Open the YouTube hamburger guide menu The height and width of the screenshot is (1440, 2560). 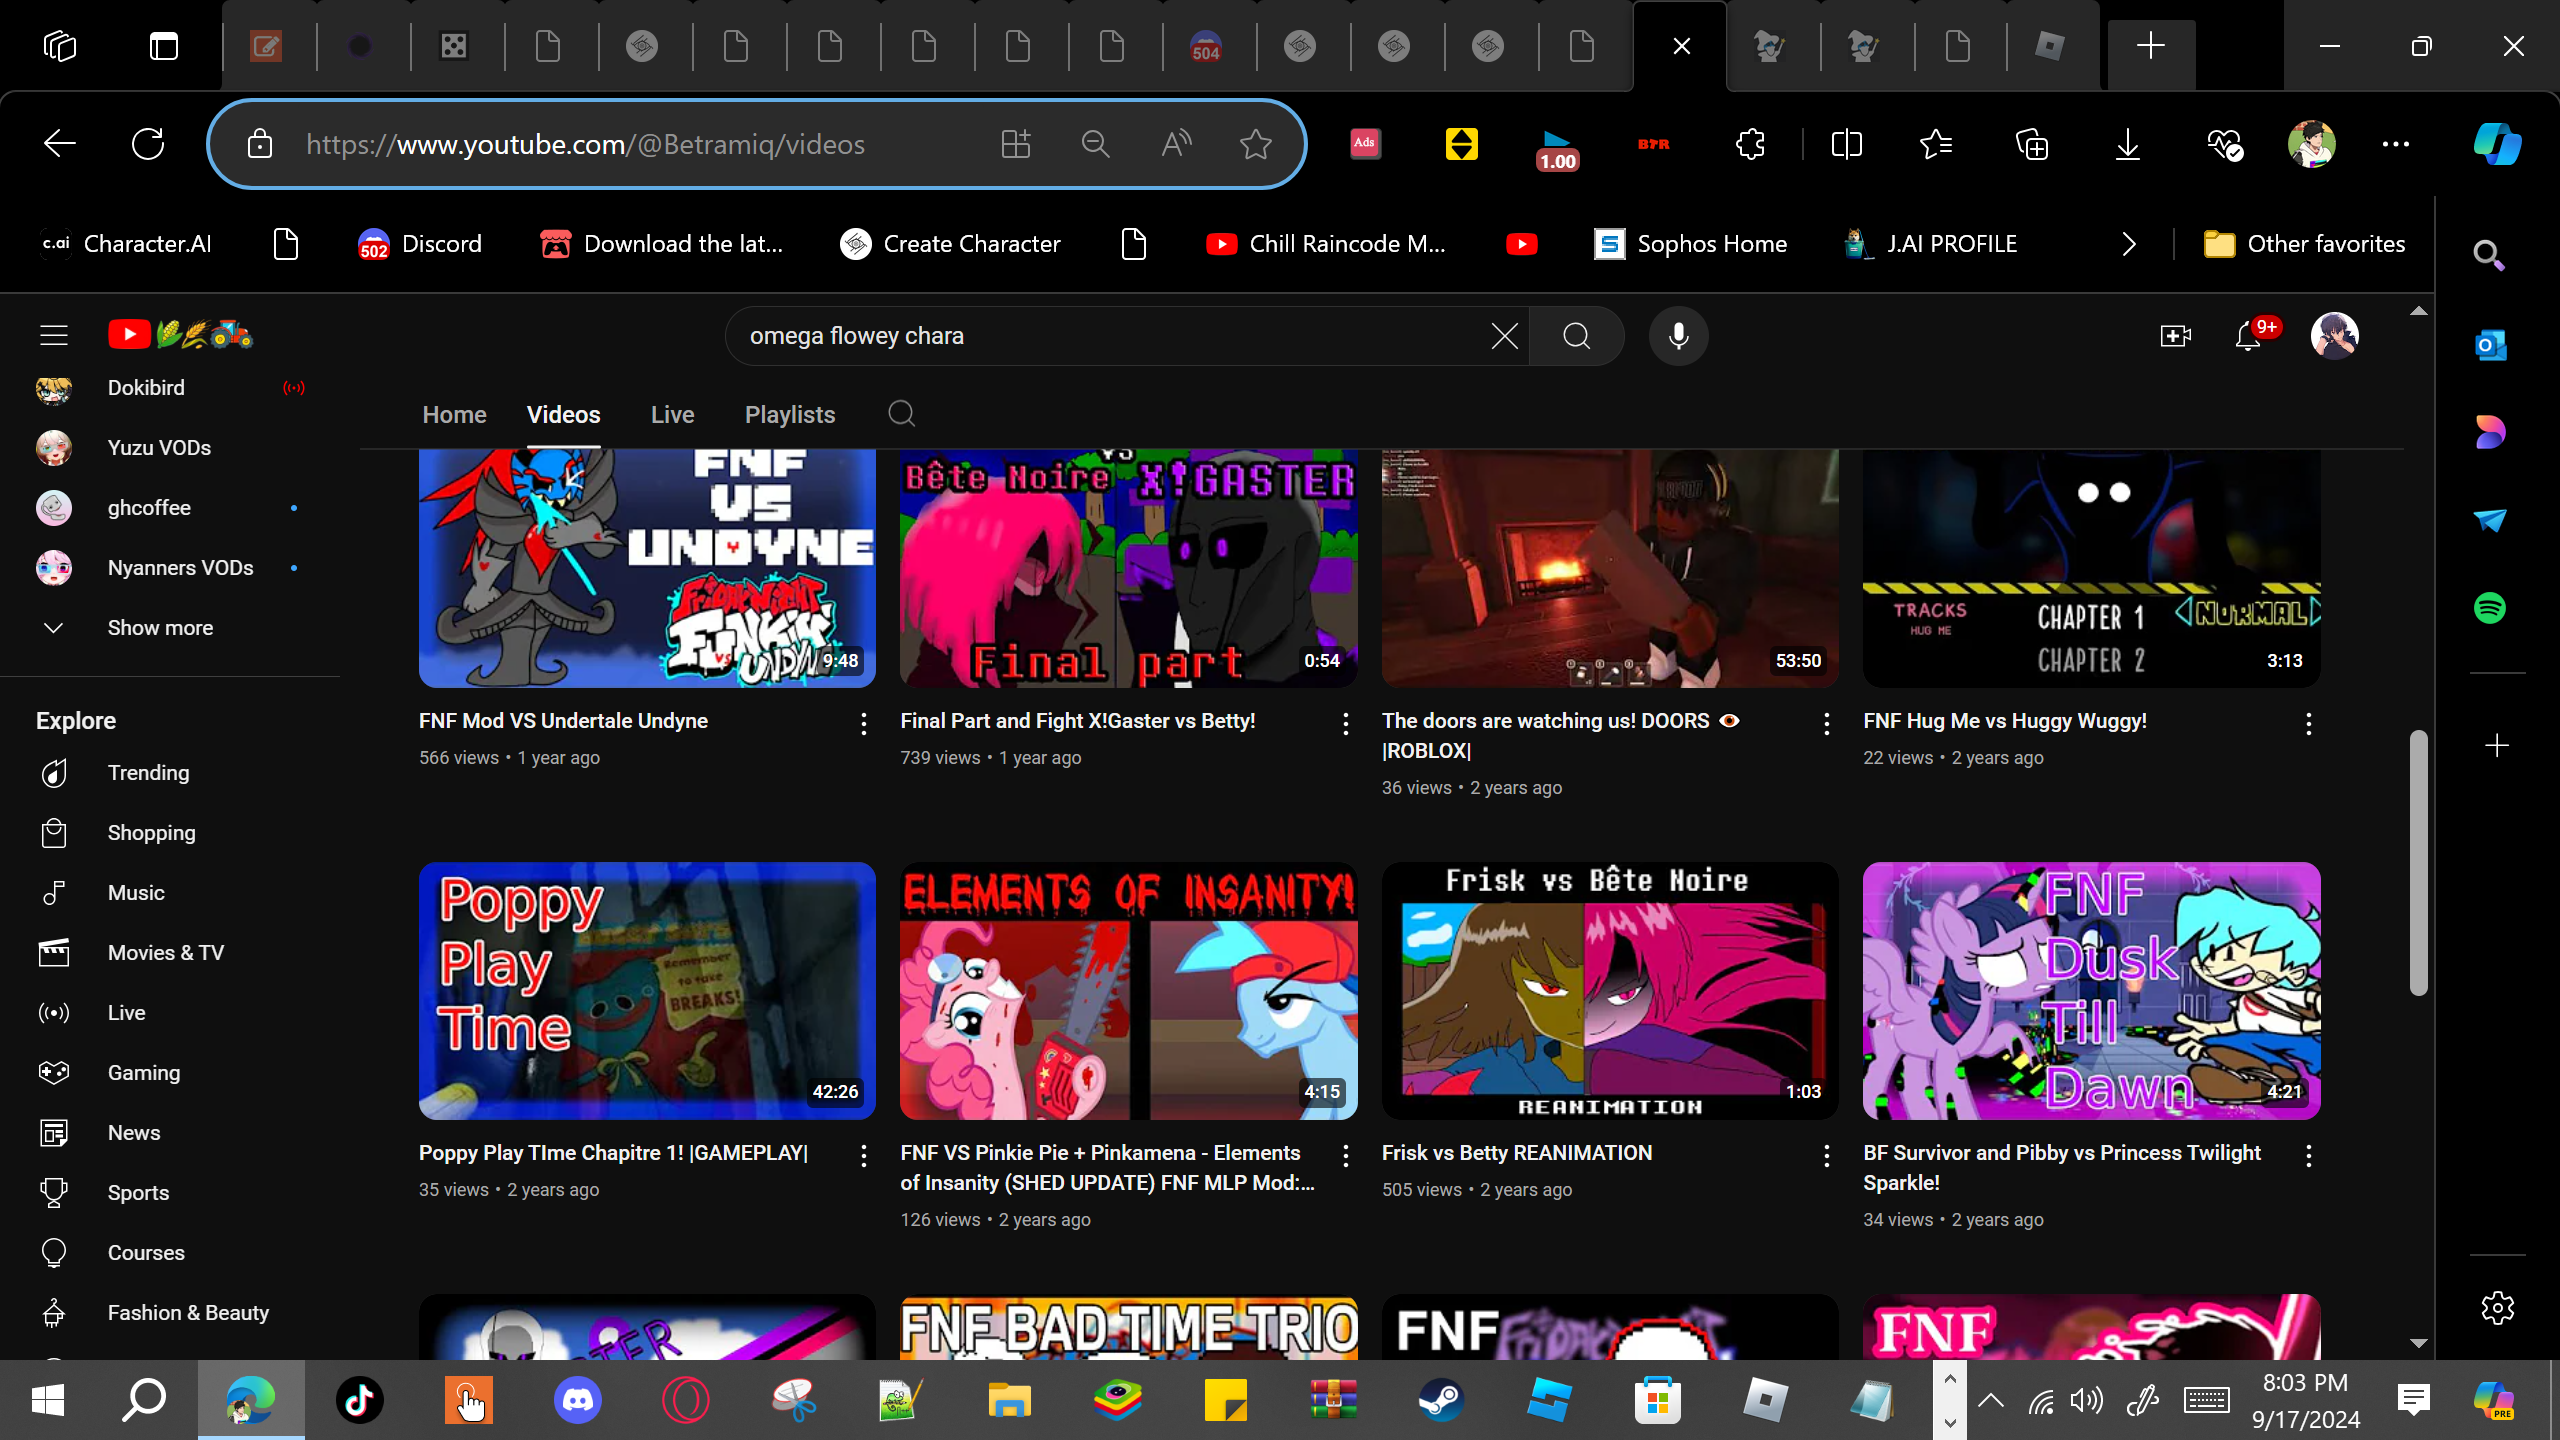tap(54, 335)
